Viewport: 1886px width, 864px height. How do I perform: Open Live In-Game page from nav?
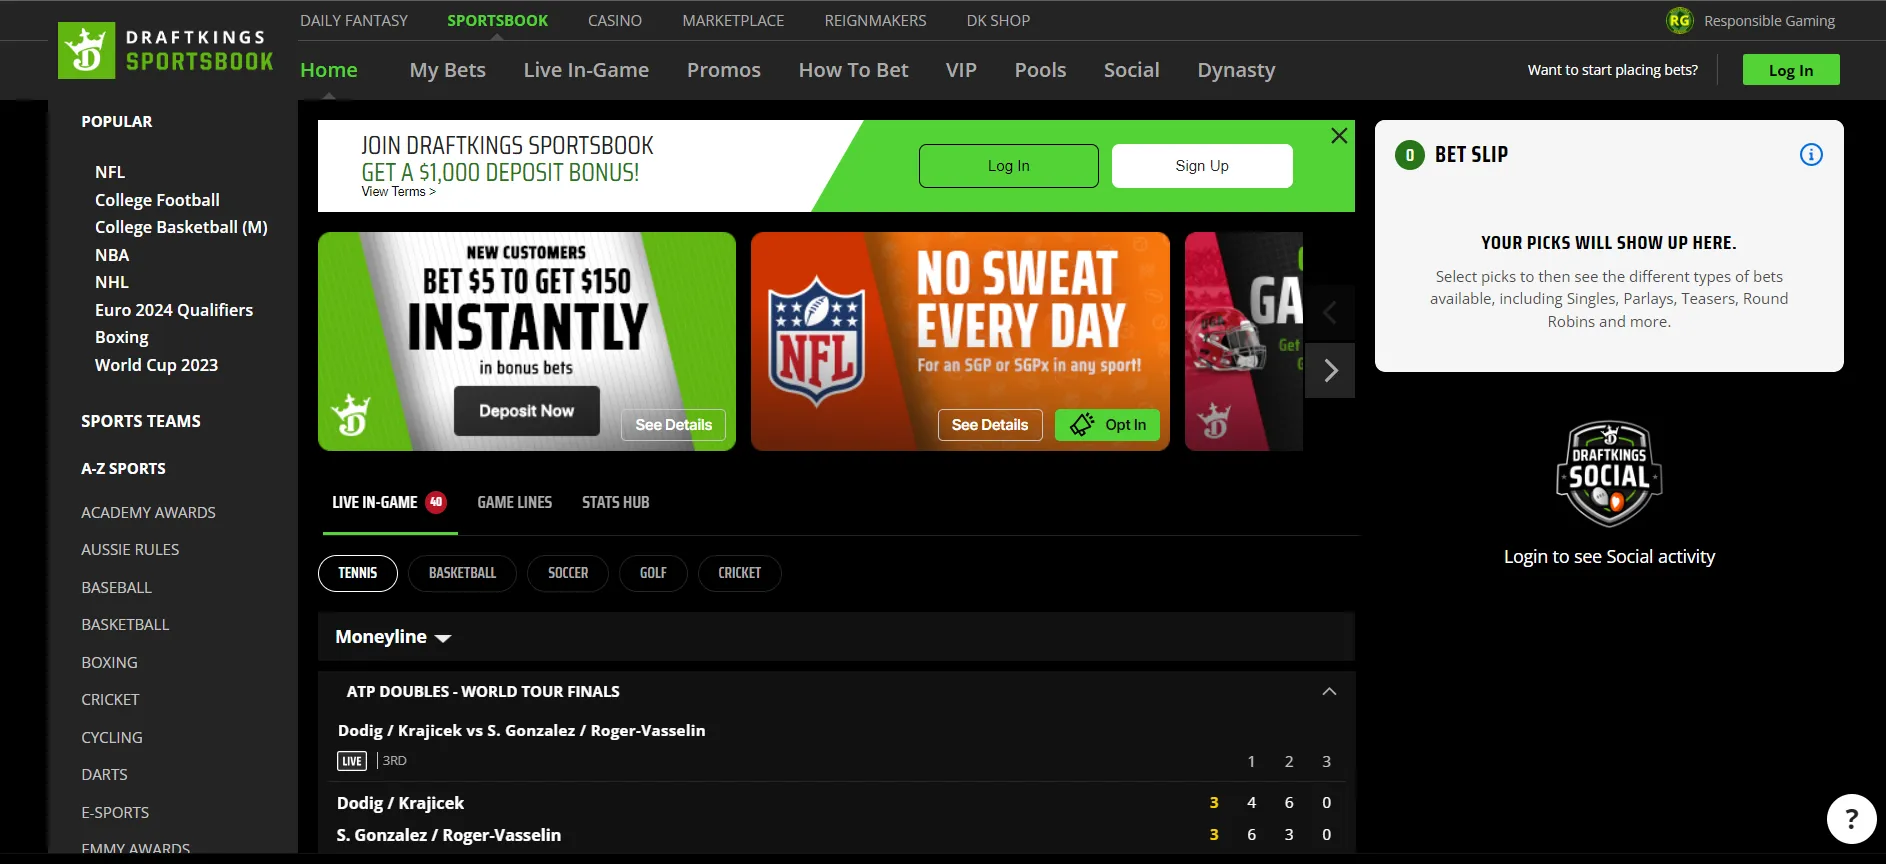(x=586, y=70)
